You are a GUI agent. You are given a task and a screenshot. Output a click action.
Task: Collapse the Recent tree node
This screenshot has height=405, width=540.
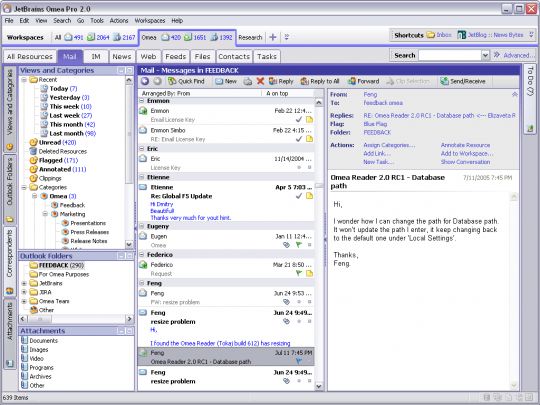point(24,80)
